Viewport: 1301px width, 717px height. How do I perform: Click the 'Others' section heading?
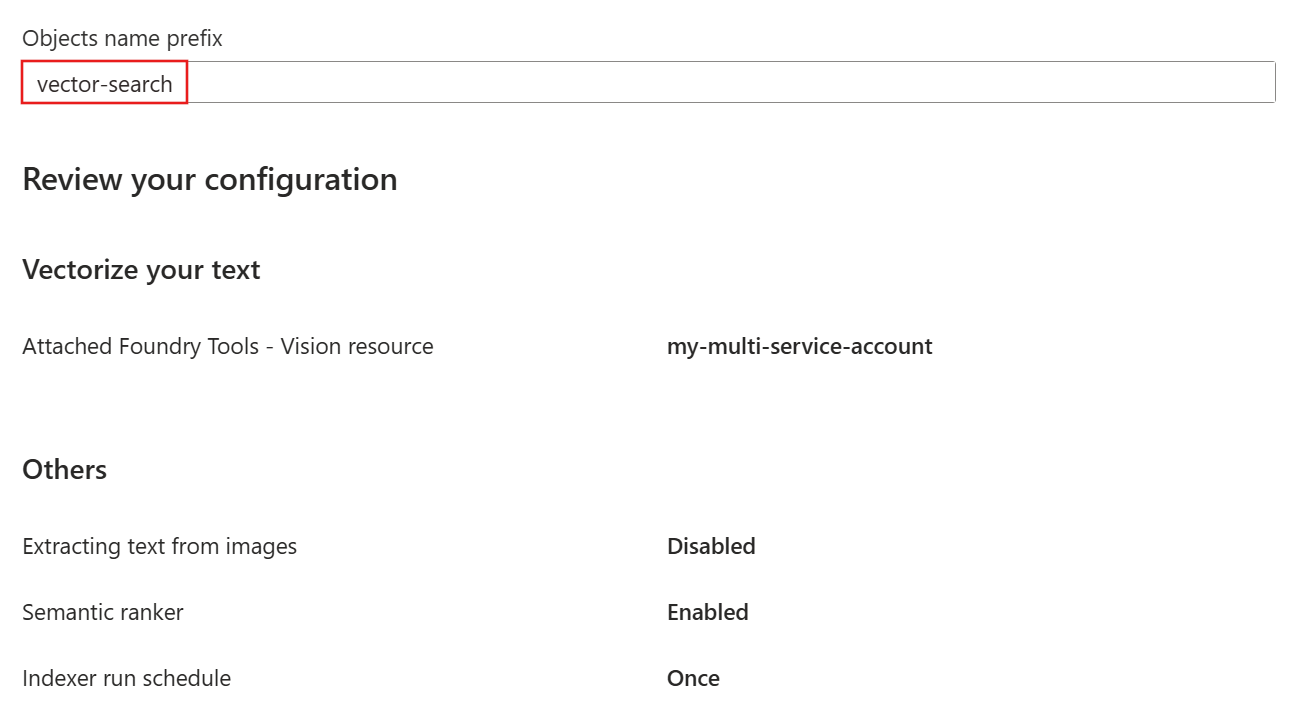pyautogui.click(x=64, y=470)
